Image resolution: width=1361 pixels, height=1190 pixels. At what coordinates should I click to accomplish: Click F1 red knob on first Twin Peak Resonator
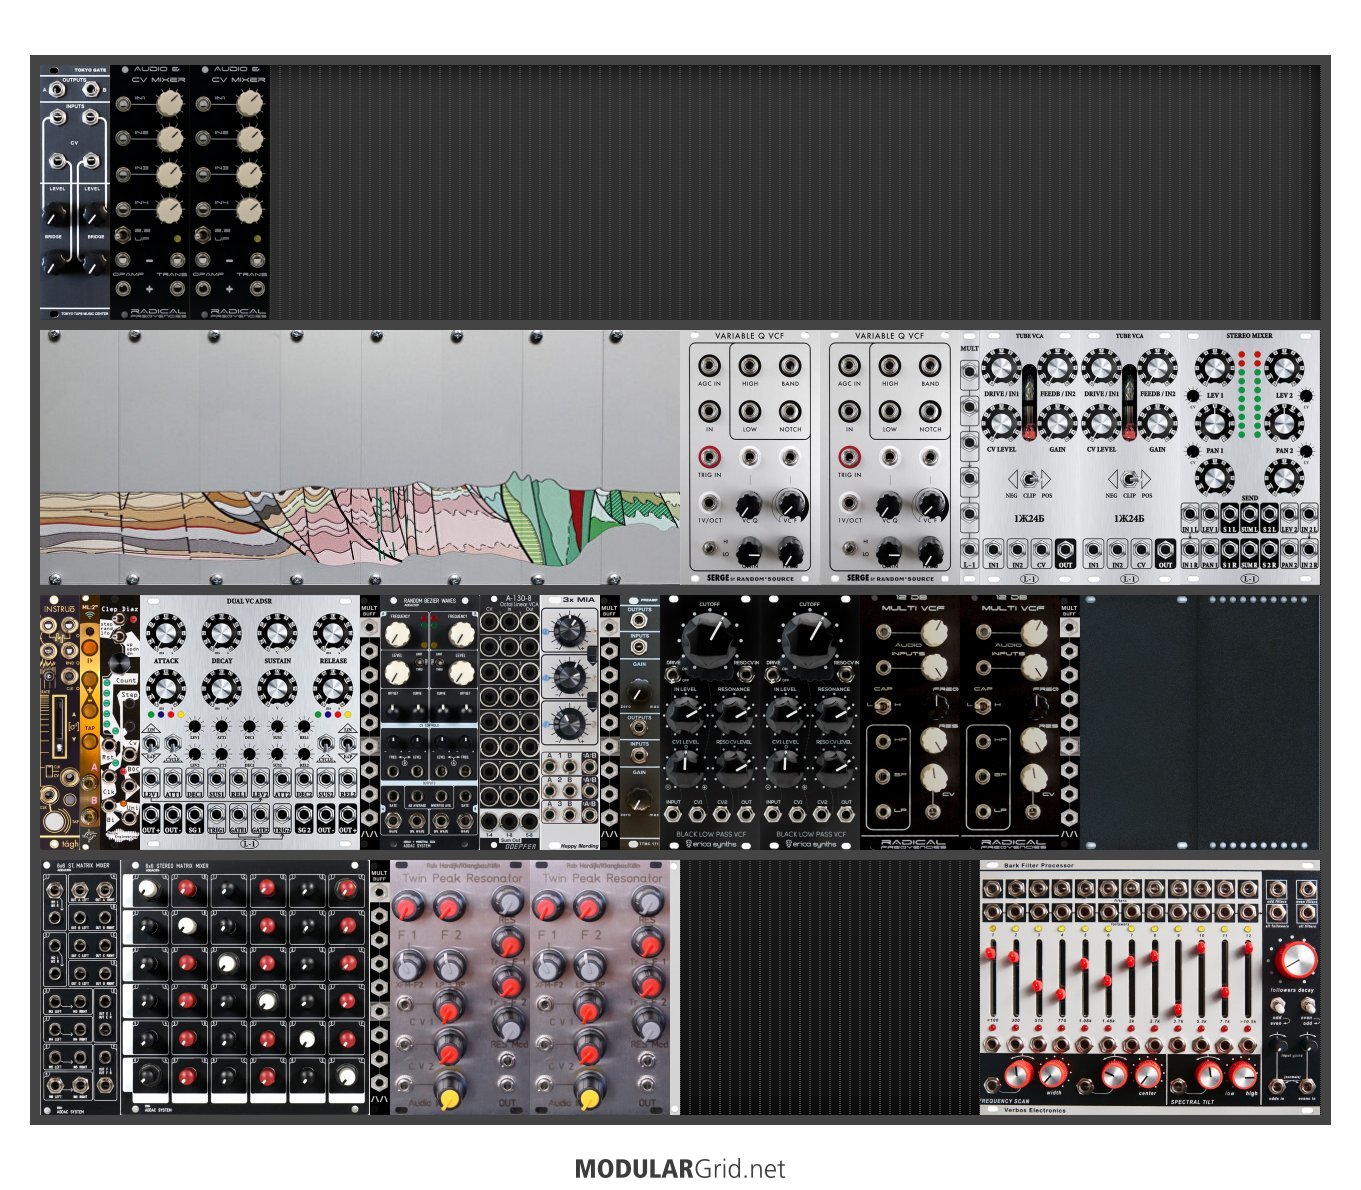[x=407, y=908]
